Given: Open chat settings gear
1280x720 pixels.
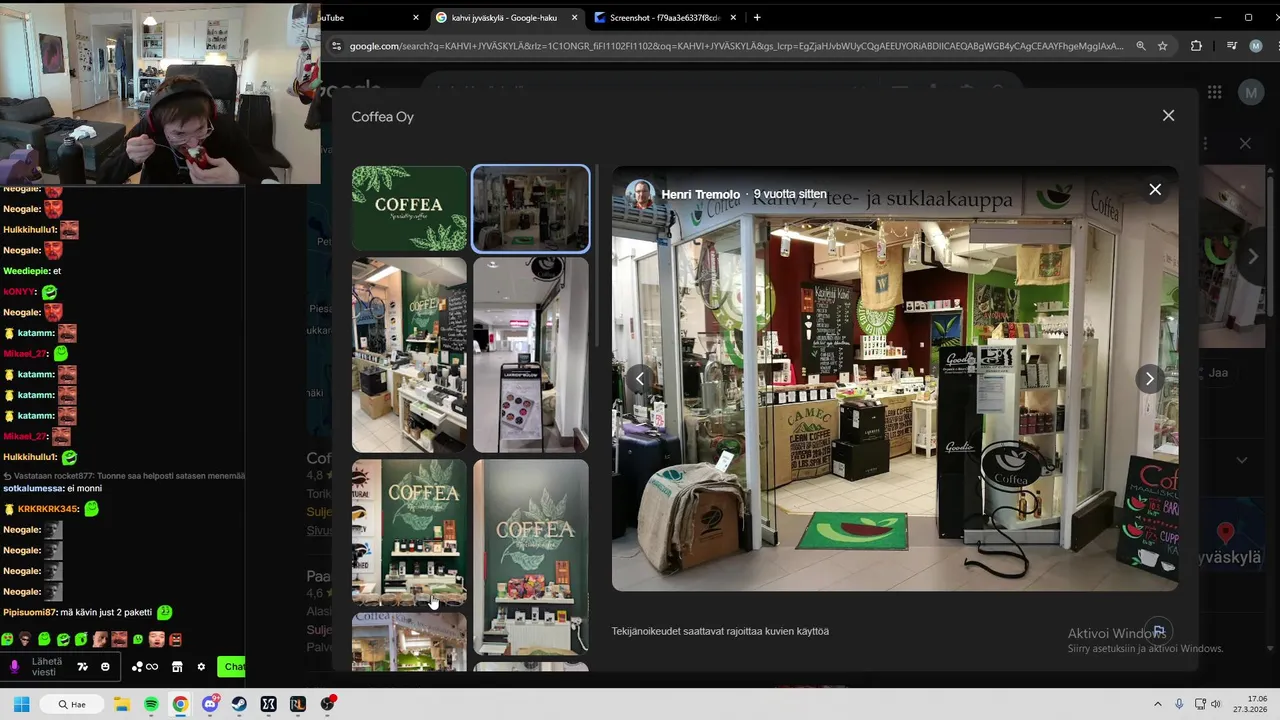Looking at the screenshot, I should 201,667.
